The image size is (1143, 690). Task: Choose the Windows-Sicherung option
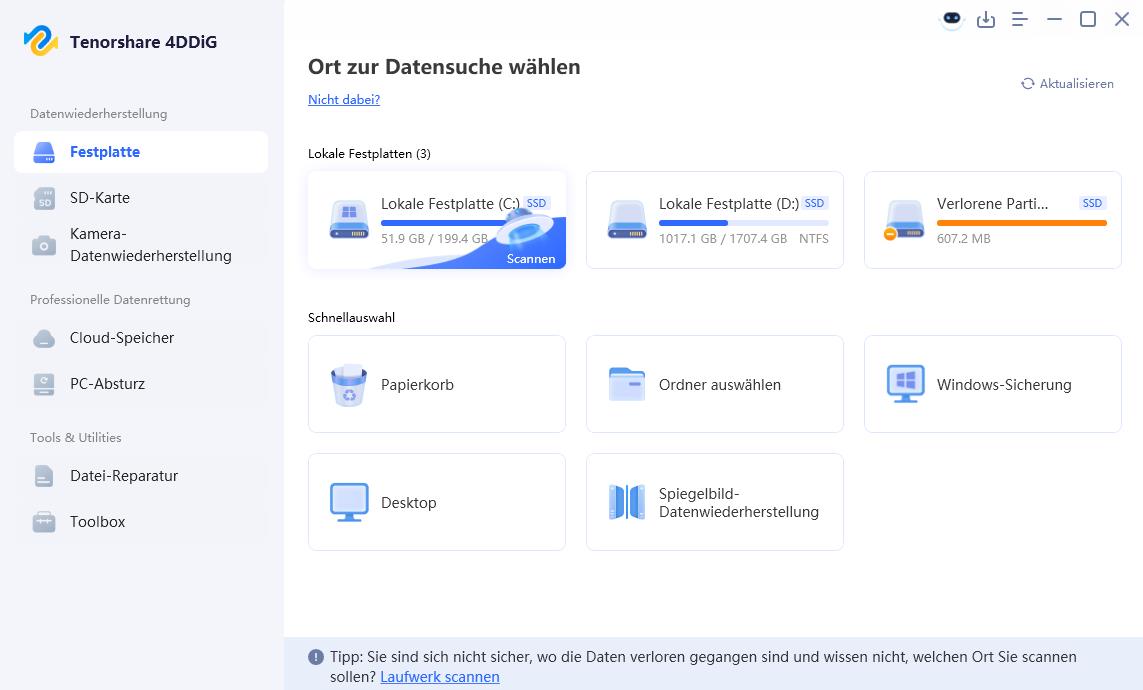click(x=993, y=384)
